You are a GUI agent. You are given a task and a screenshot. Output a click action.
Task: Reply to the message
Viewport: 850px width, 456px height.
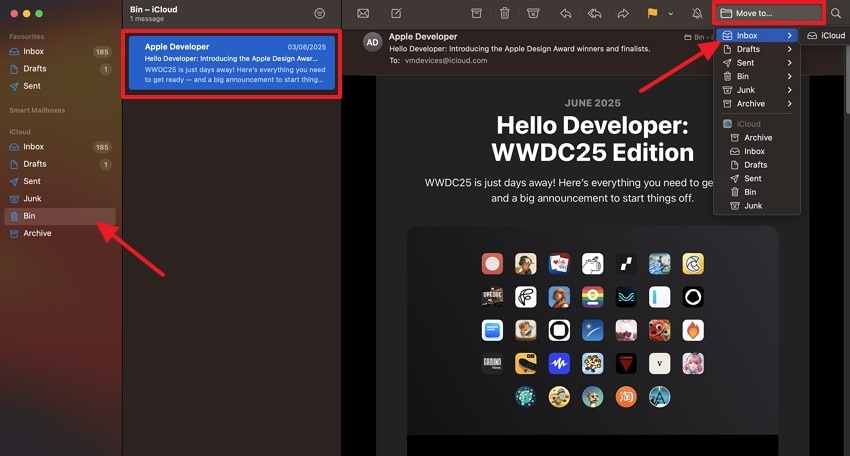pyautogui.click(x=565, y=14)
